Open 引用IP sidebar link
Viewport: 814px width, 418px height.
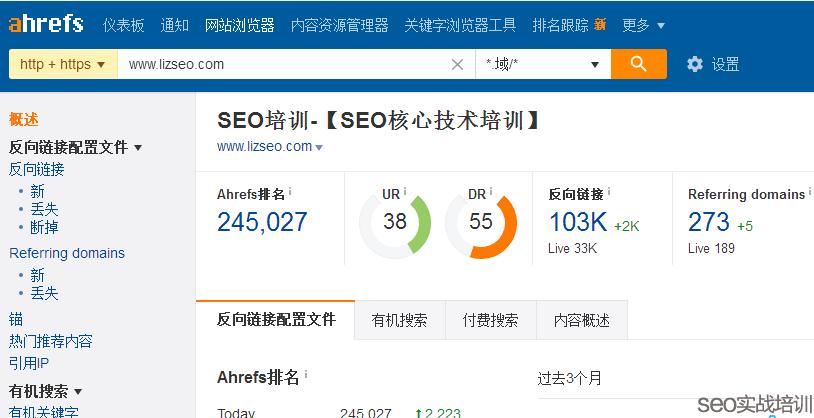click(29, 363)
